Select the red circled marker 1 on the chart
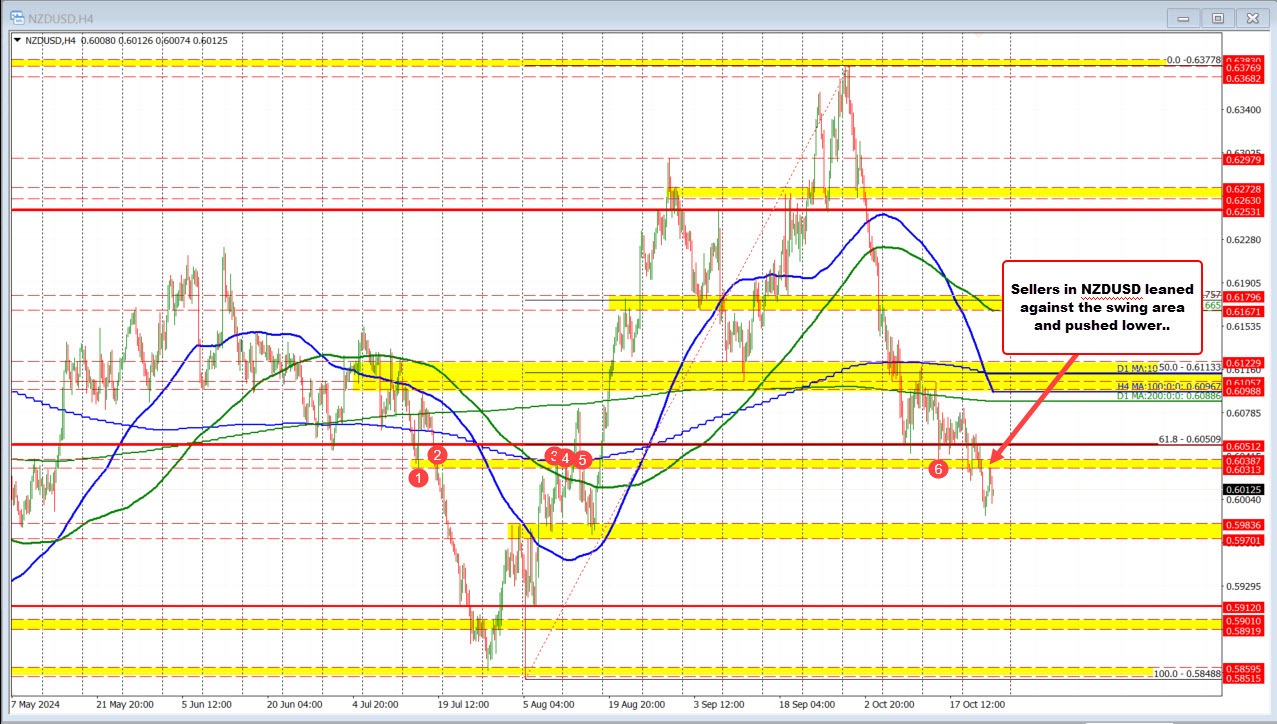Screen dimensions: 1277x724 (x=419, y=478)
